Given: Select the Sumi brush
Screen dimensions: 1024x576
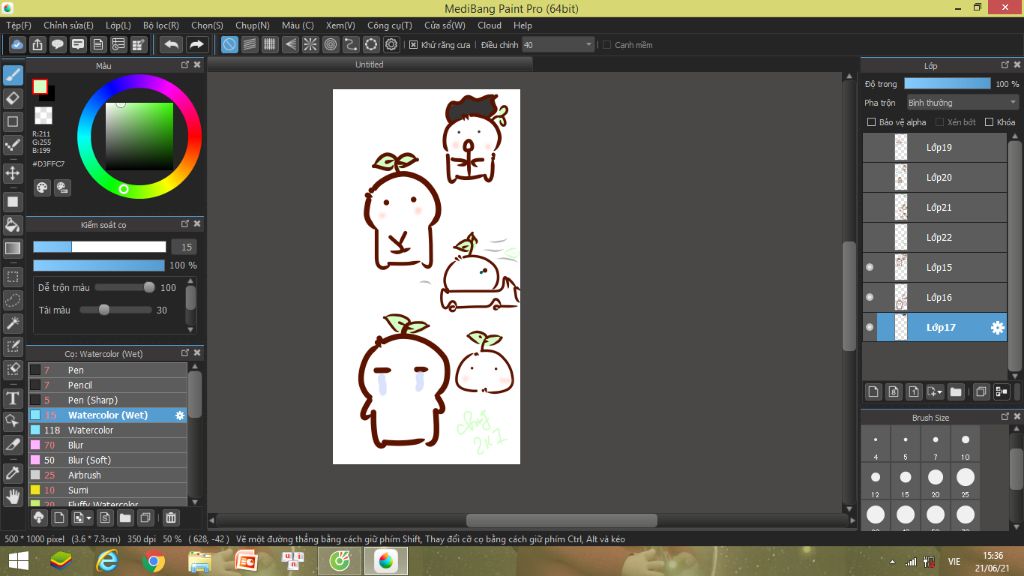Looking at the screenshot, I should coord(108,490).
